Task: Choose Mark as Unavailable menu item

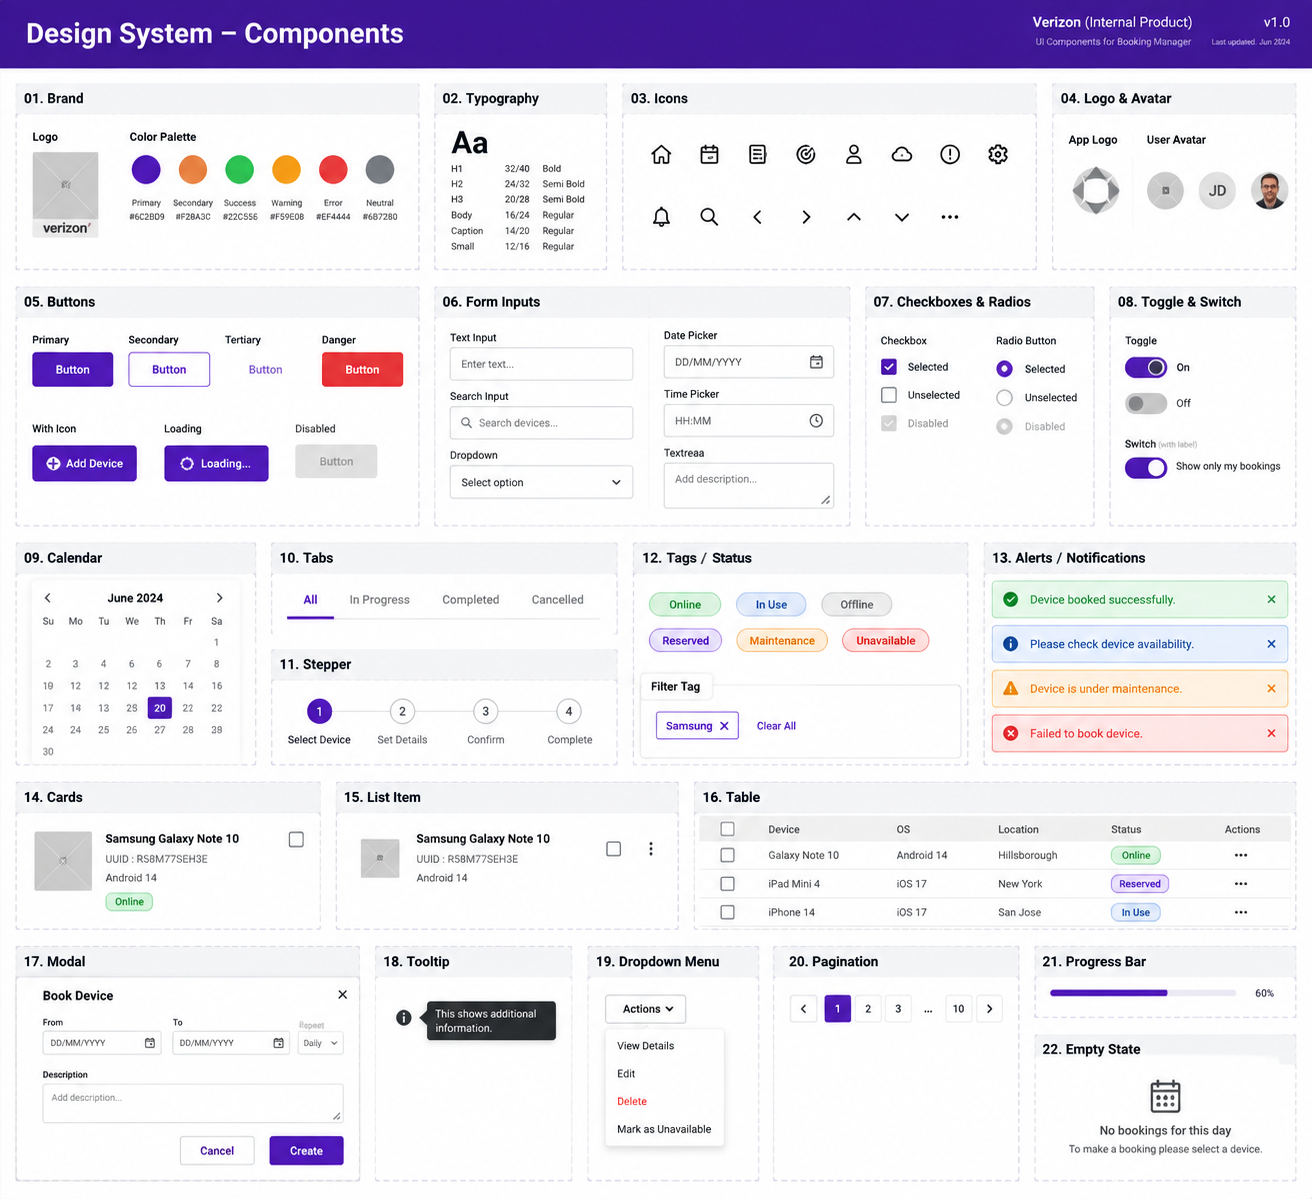Action: [664, 1130]
